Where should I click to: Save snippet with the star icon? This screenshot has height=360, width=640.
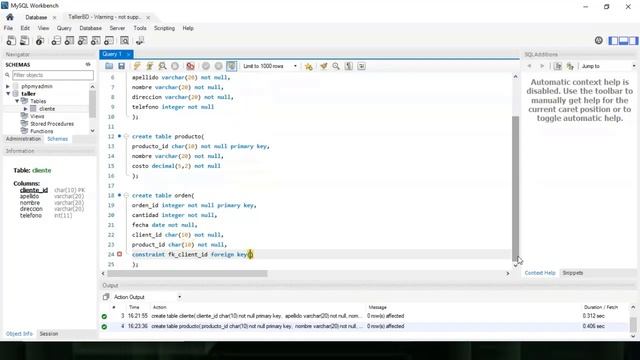tap(309, 66)
